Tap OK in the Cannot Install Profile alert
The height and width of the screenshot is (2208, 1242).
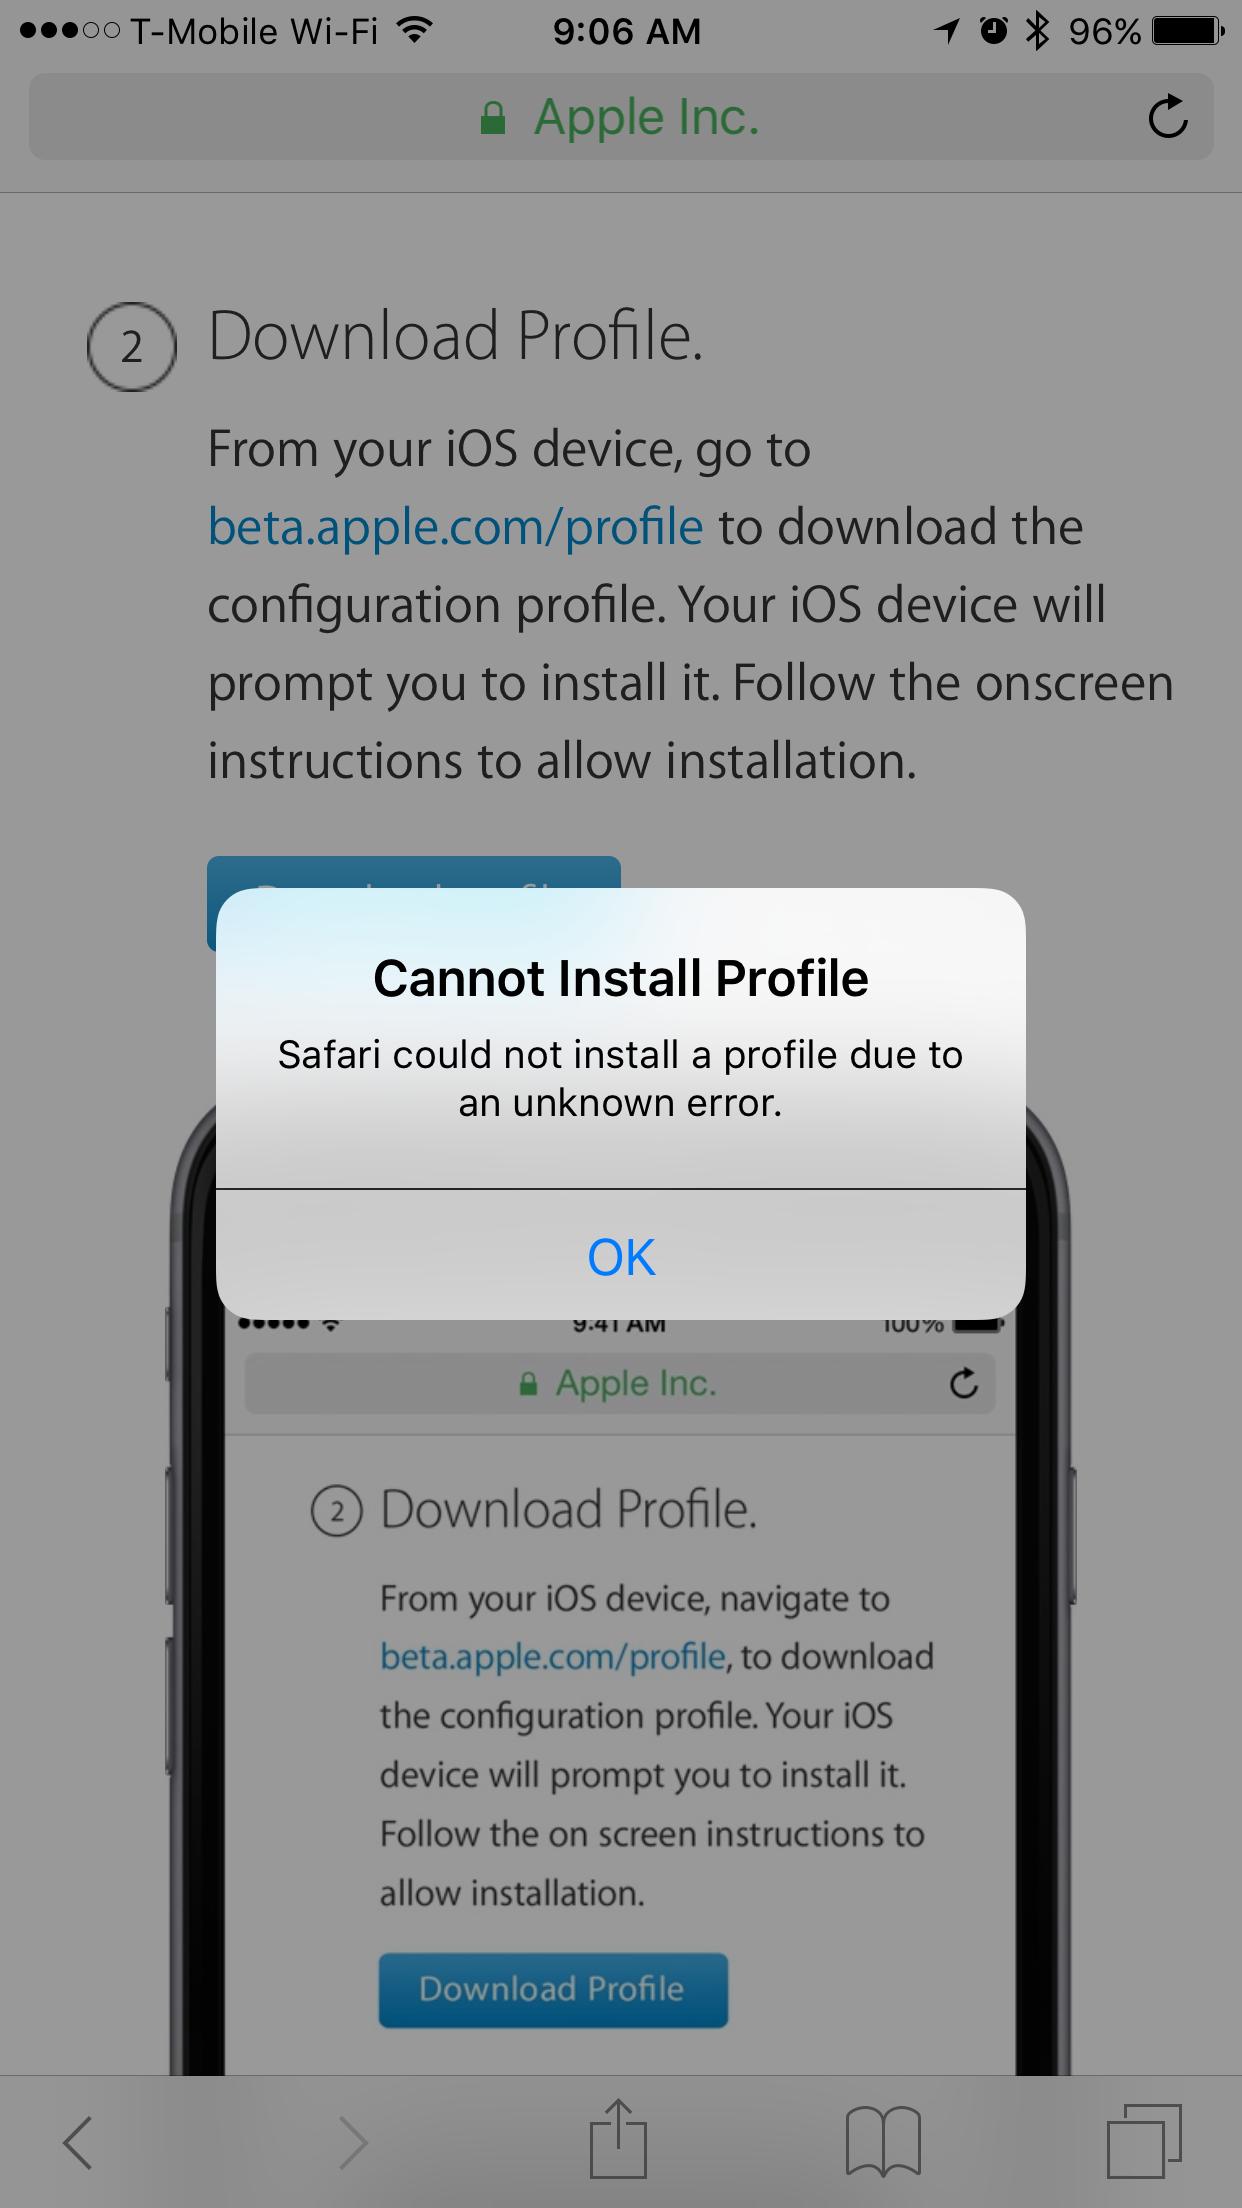(621, 1256)
